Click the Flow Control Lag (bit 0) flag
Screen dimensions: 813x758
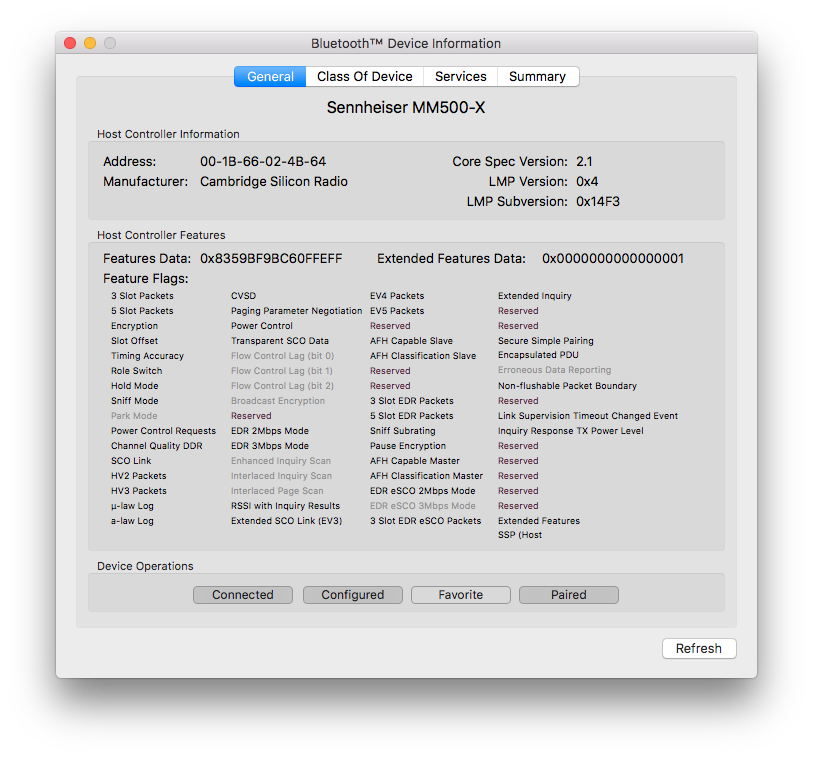(x=282, y=356)
